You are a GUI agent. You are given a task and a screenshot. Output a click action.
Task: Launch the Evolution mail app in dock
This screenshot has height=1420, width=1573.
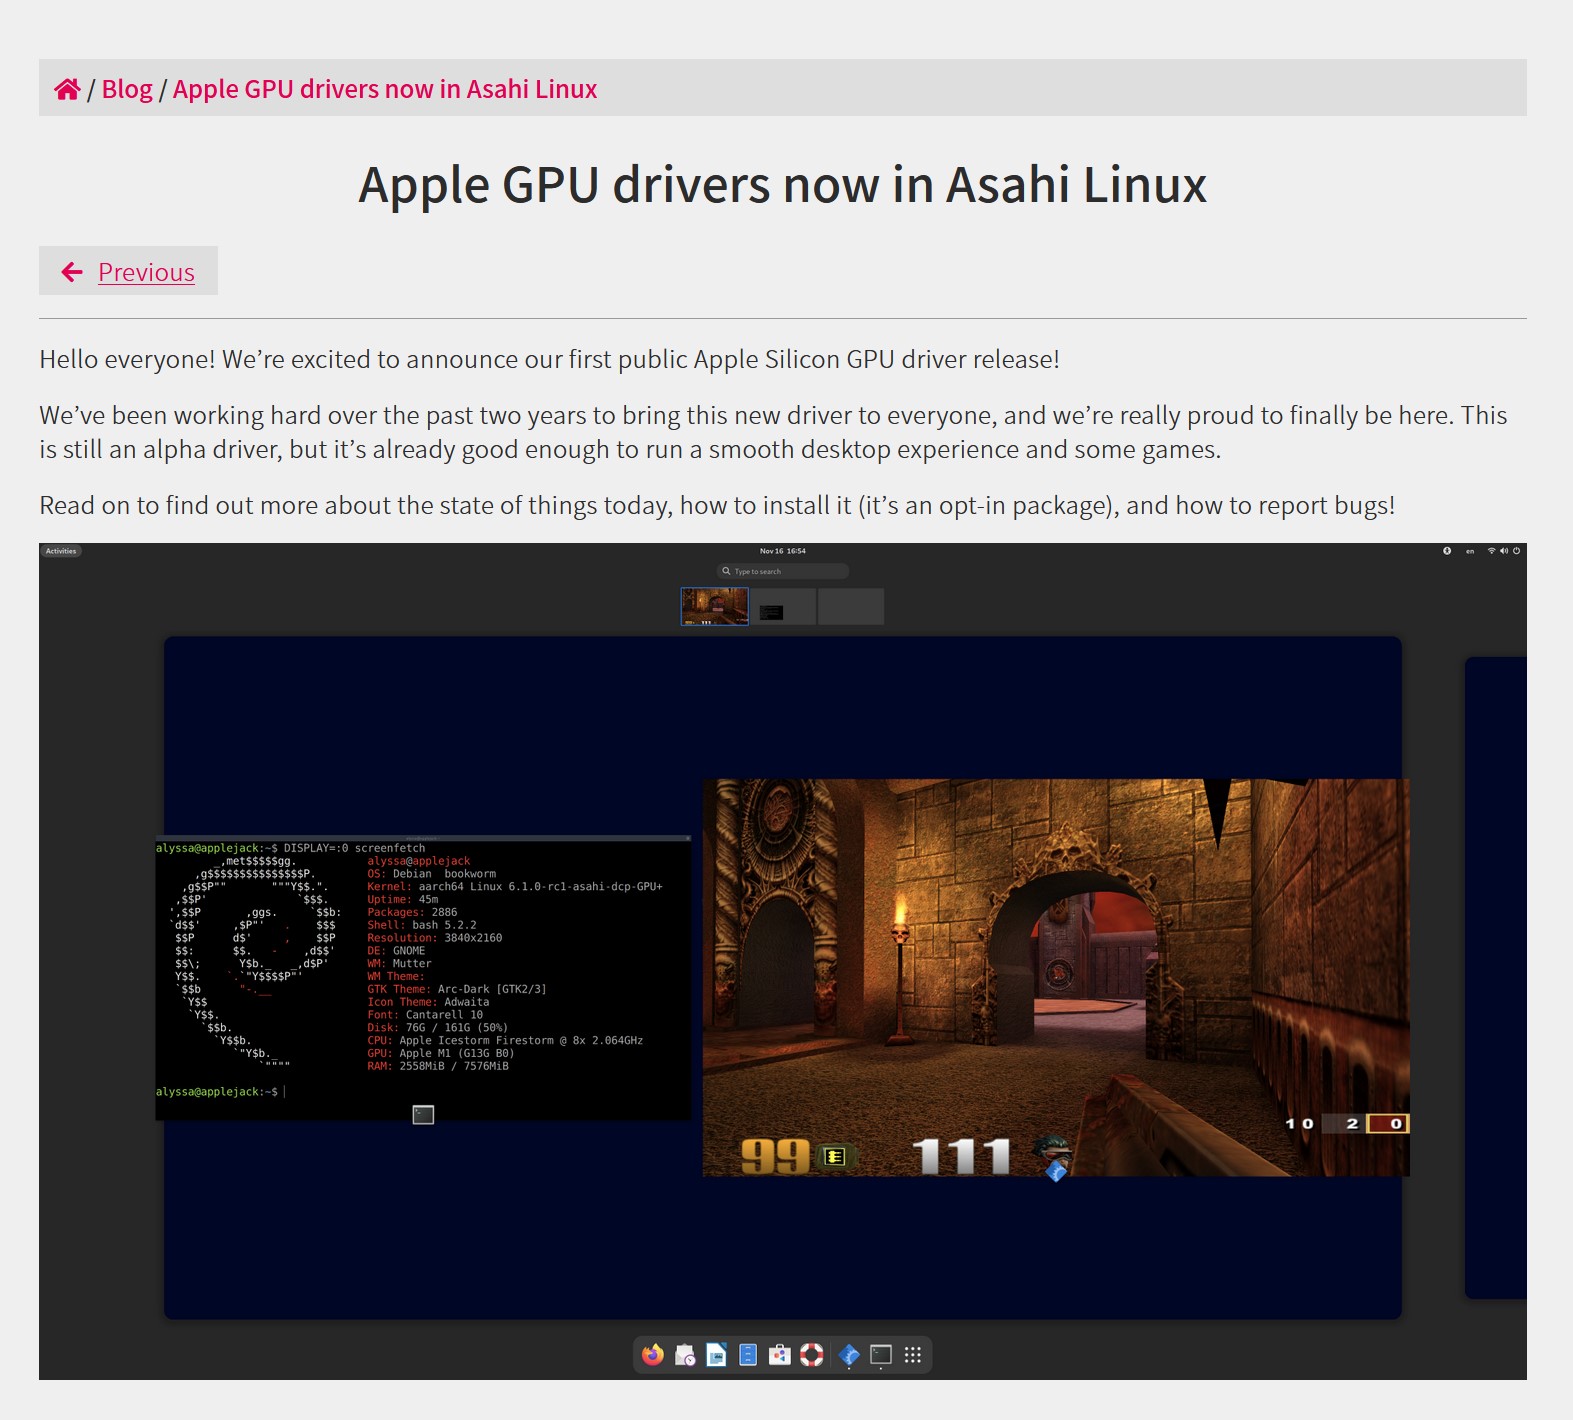[685, 1355]
